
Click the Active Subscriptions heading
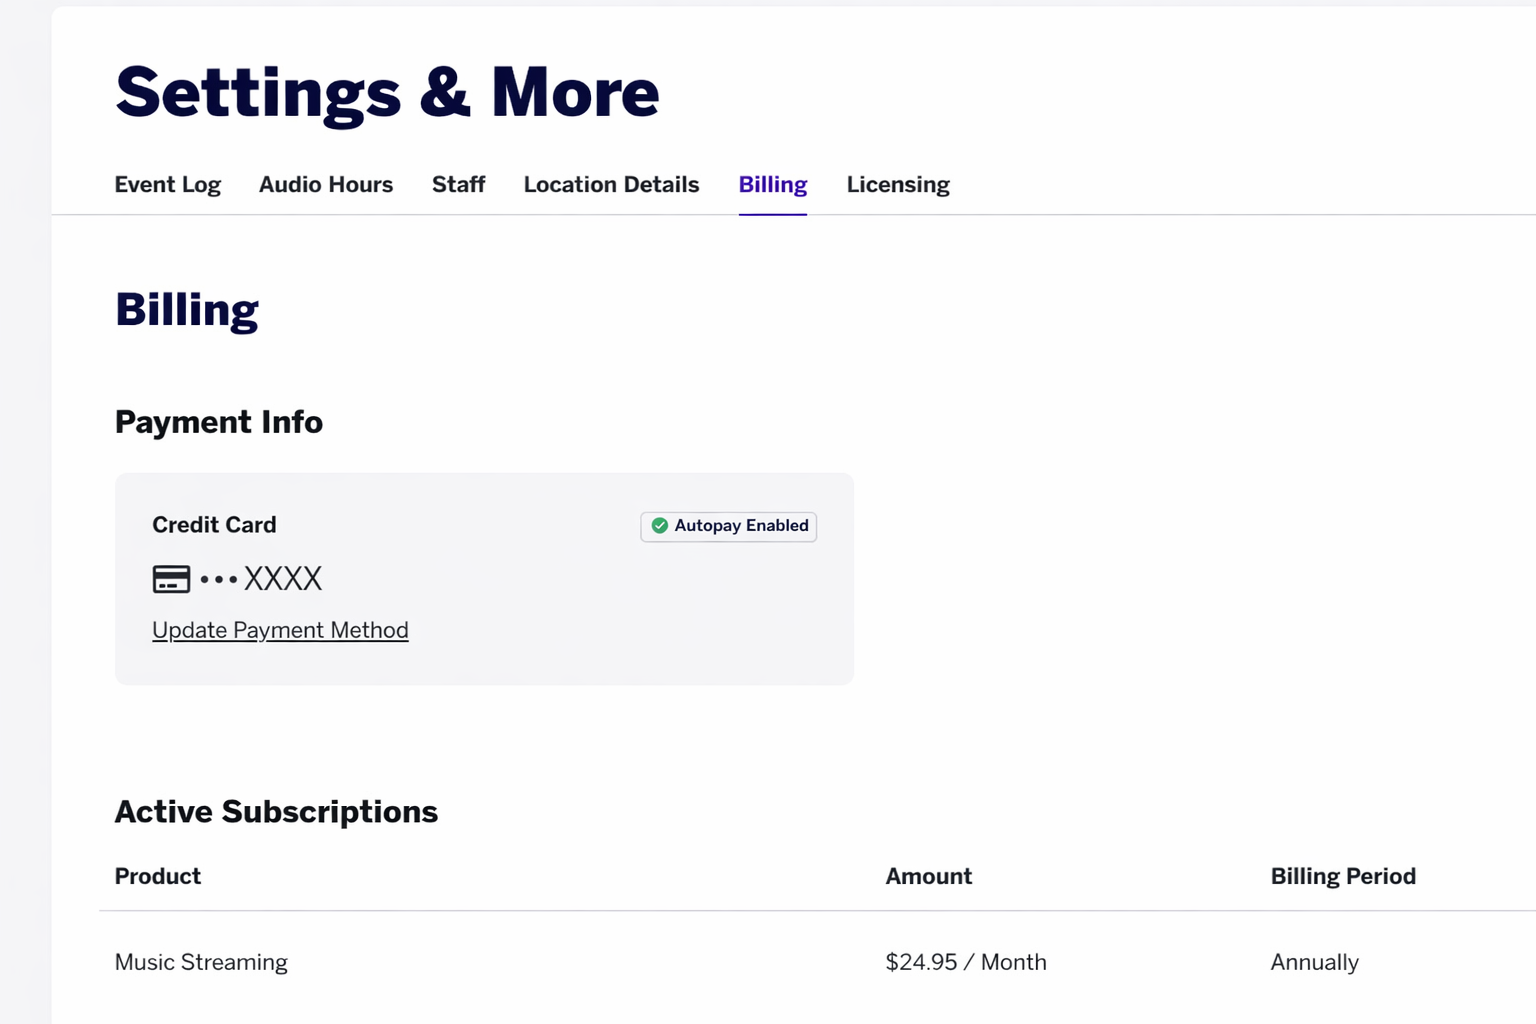point(277,812)
